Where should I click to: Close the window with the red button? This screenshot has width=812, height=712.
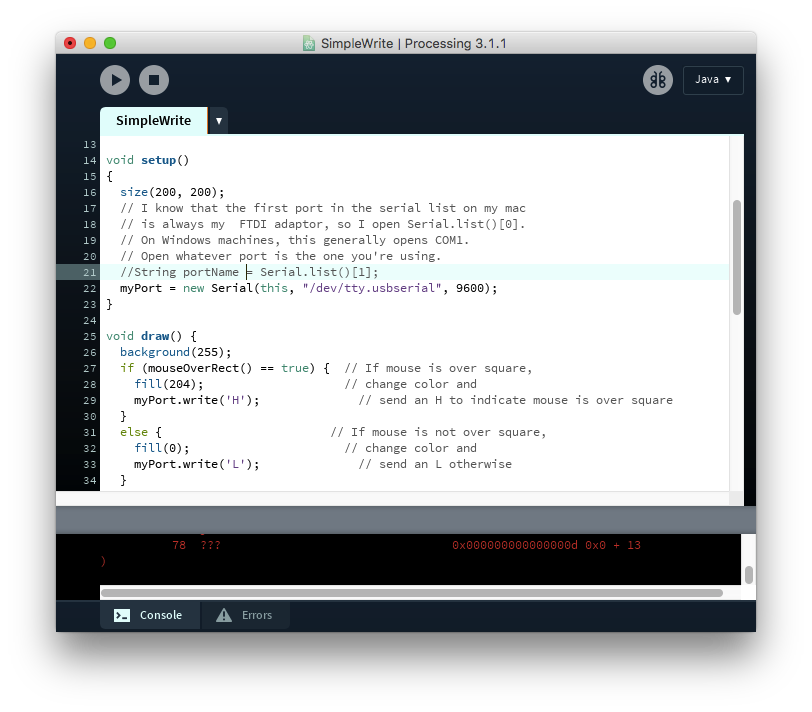70,43
